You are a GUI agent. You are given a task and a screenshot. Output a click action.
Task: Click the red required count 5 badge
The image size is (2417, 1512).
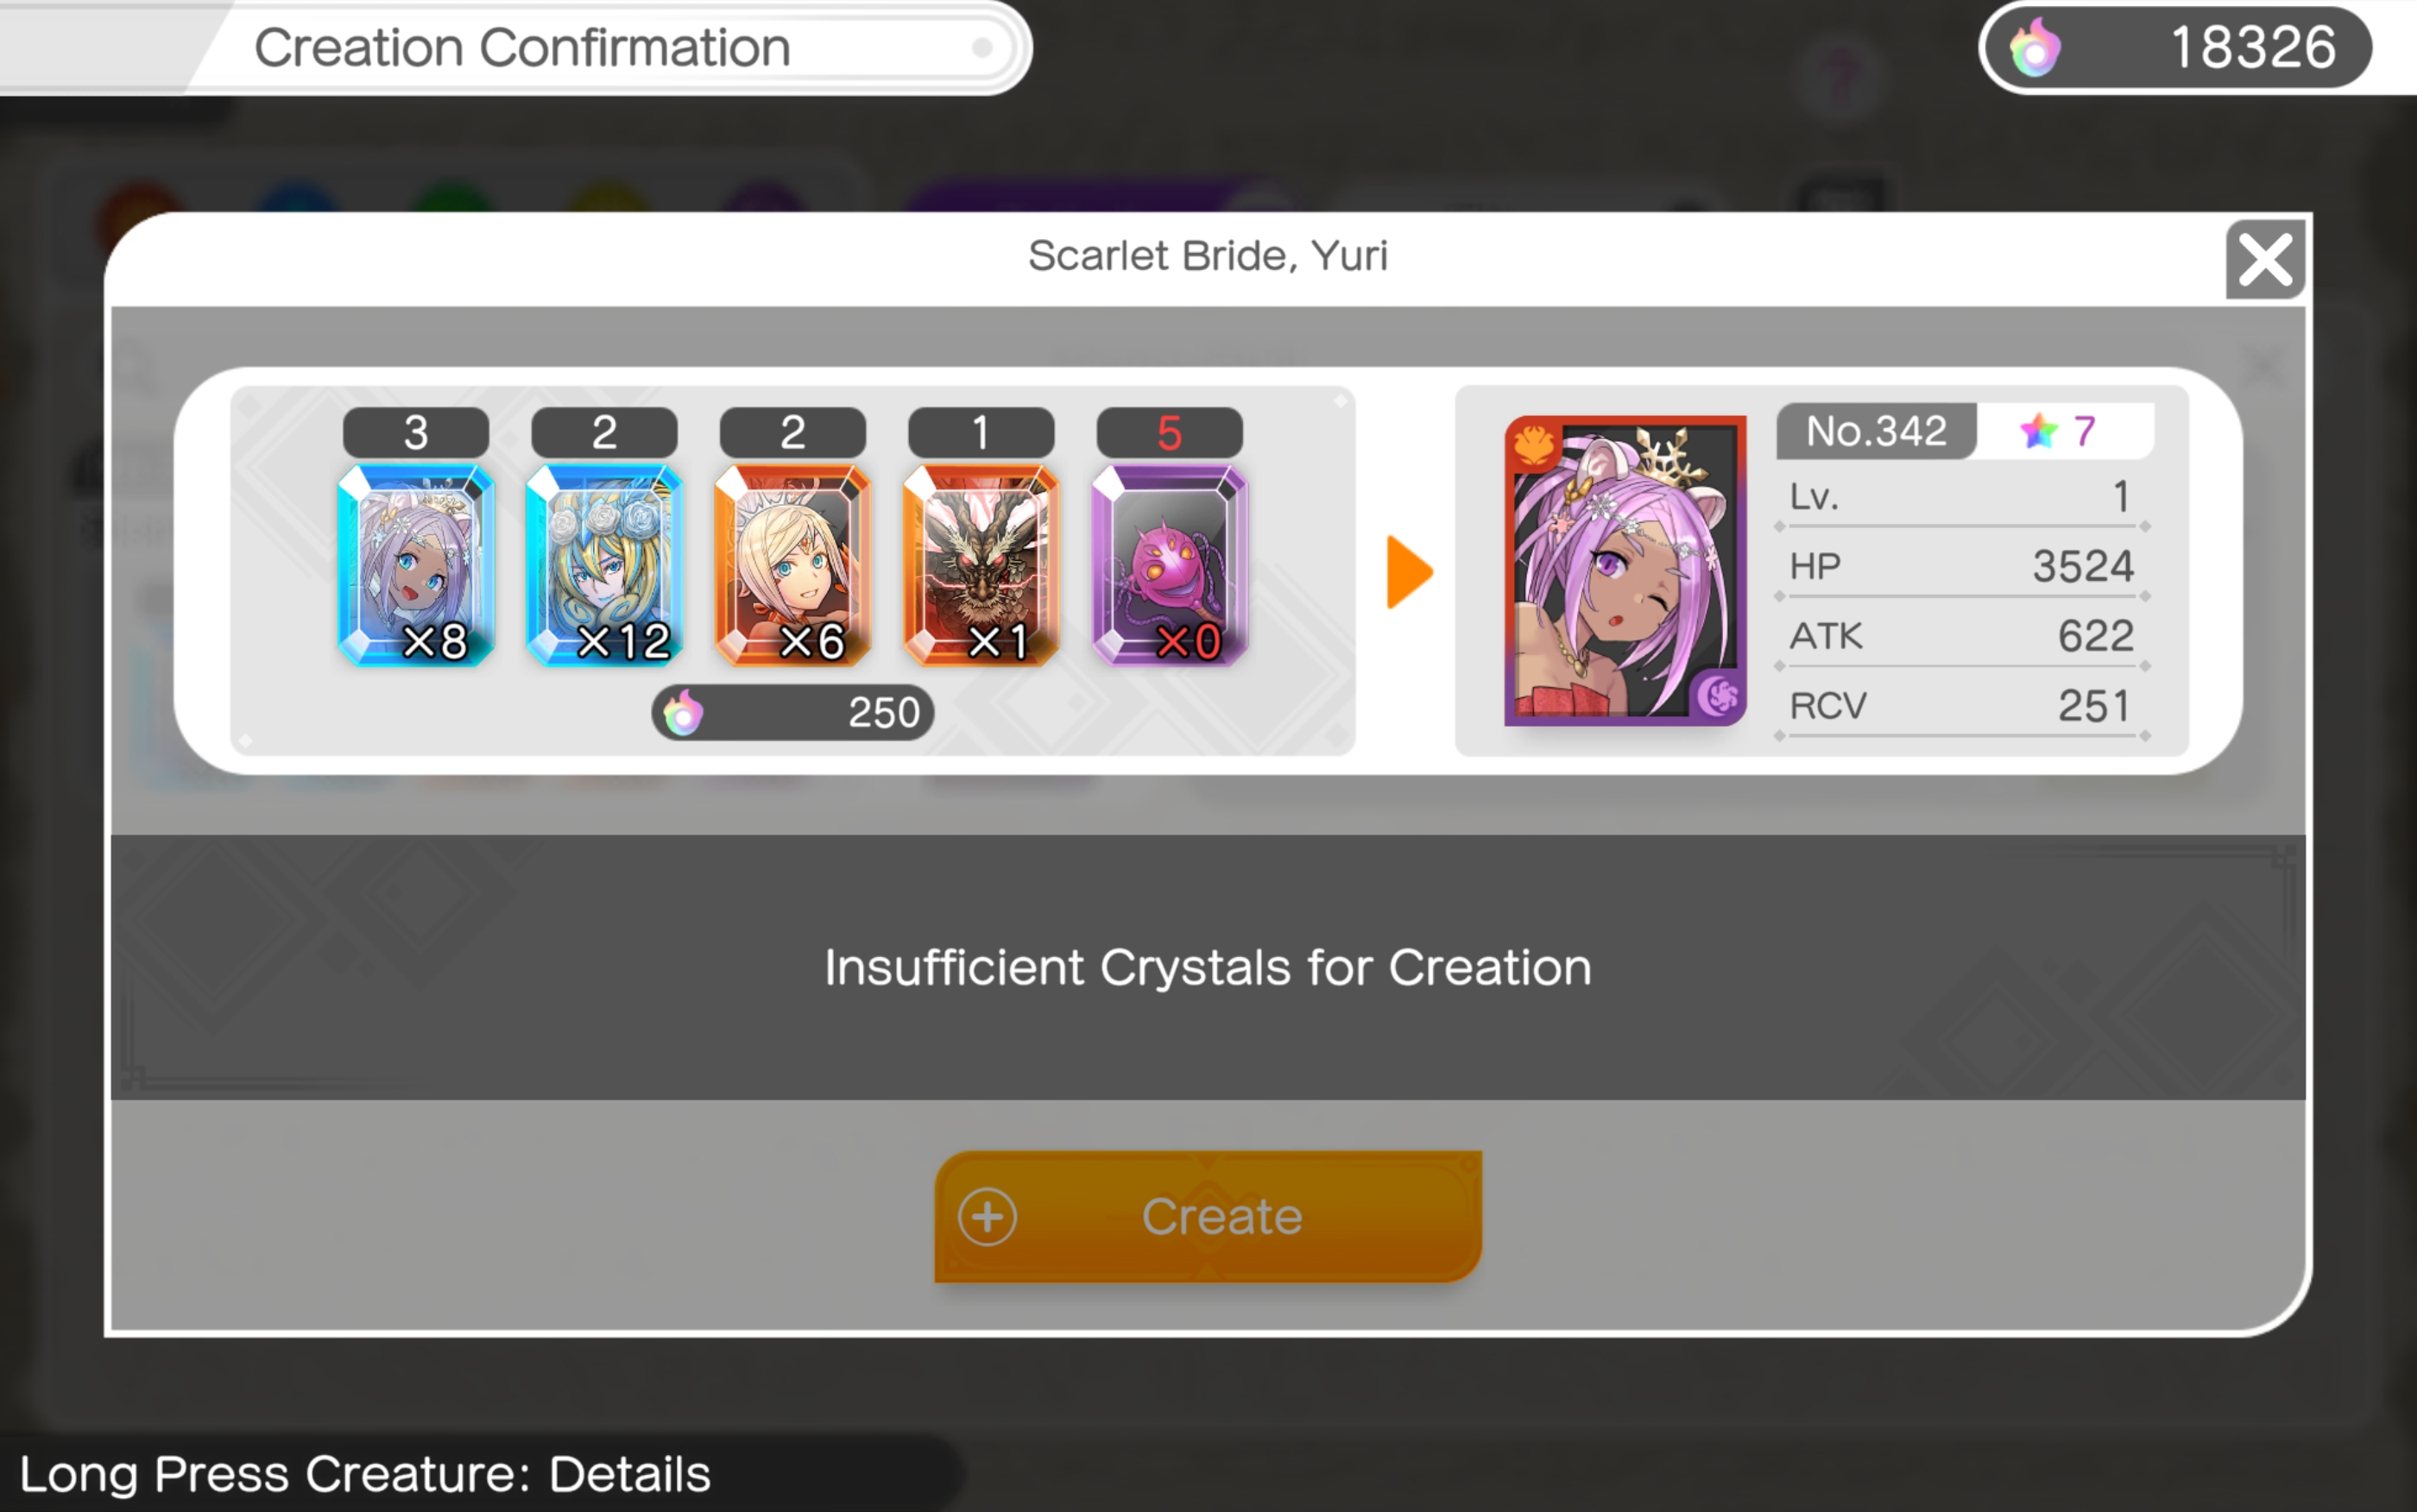tap(1170, 433)
